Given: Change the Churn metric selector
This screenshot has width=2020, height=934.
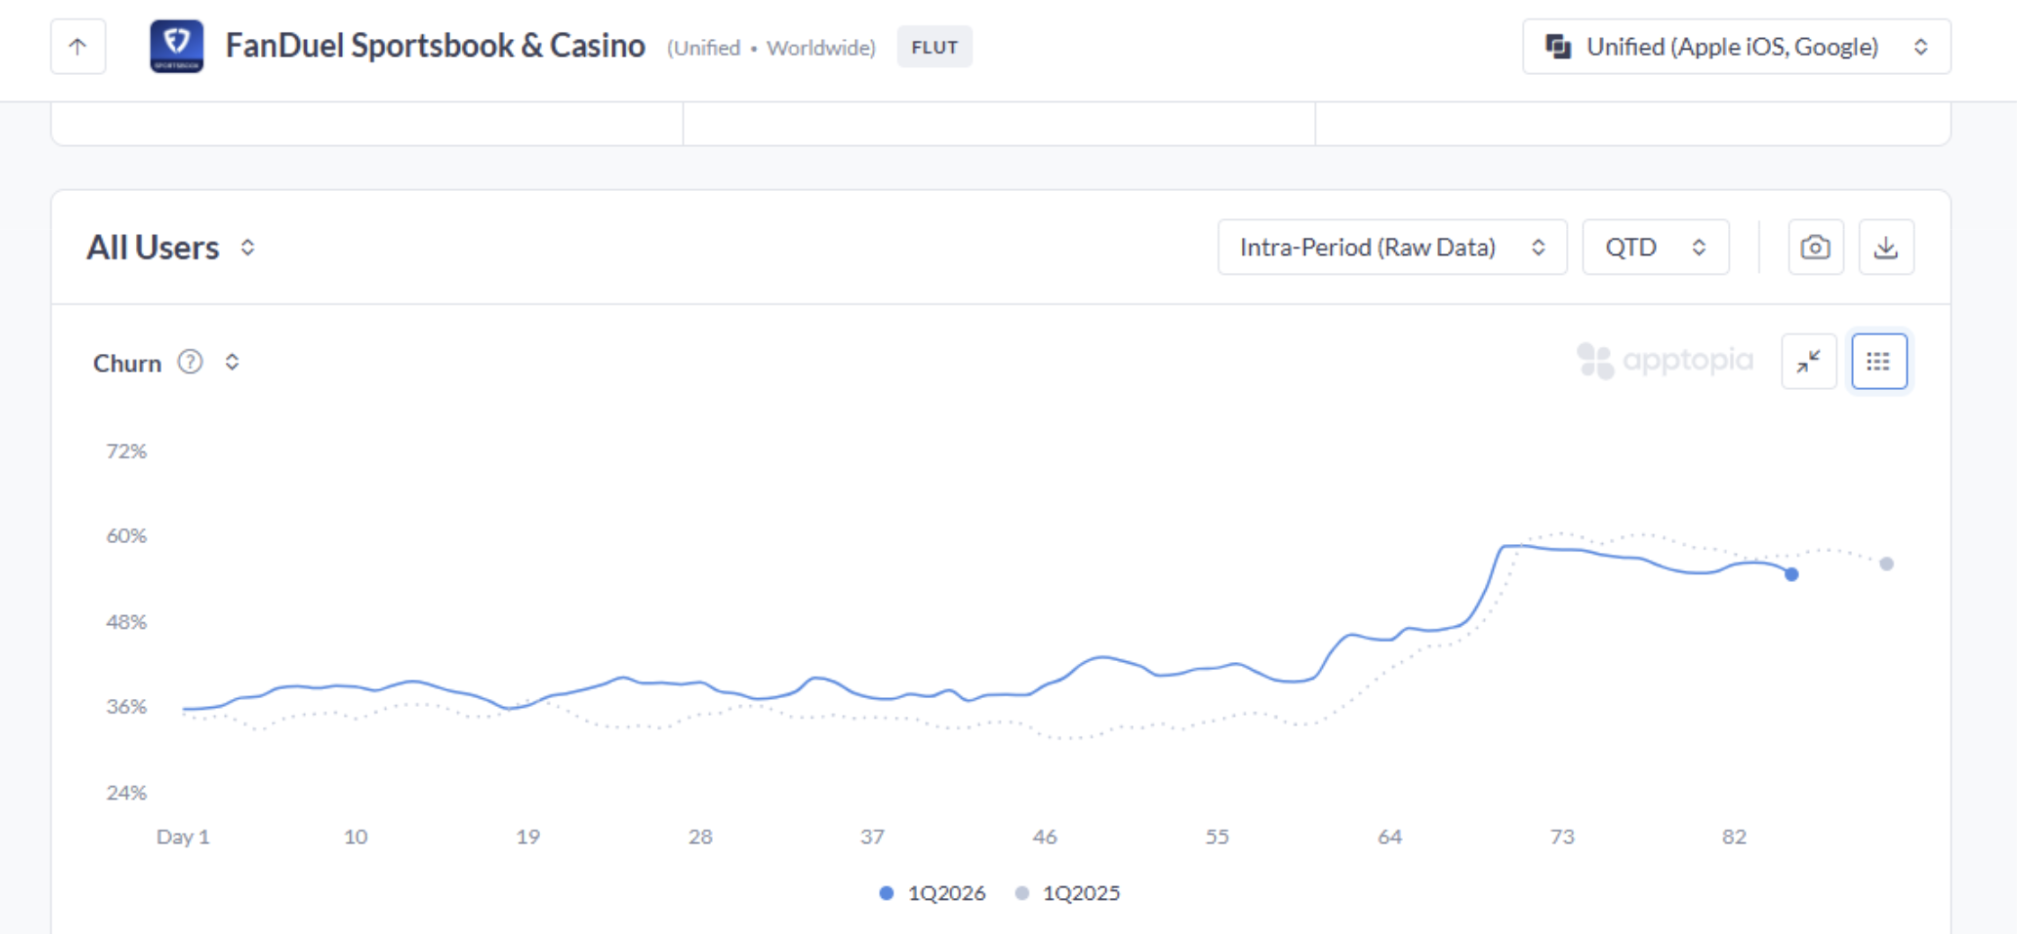Looking at the screenshot, I should pos(232,362).
